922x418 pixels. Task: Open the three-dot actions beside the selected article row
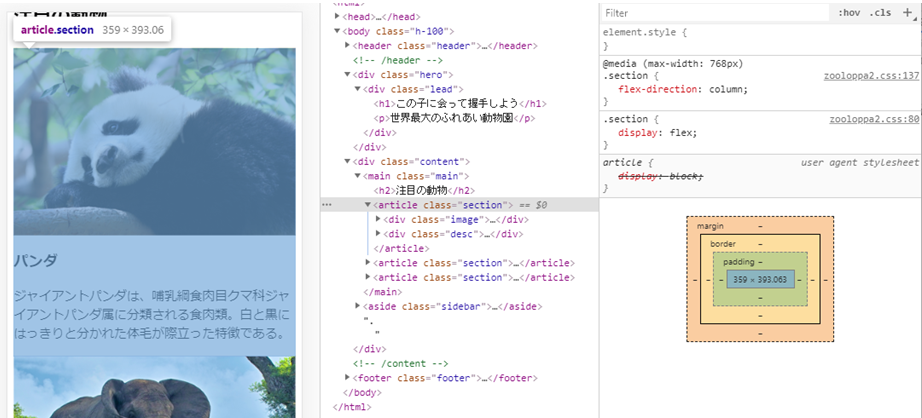(x=327, y=205)
